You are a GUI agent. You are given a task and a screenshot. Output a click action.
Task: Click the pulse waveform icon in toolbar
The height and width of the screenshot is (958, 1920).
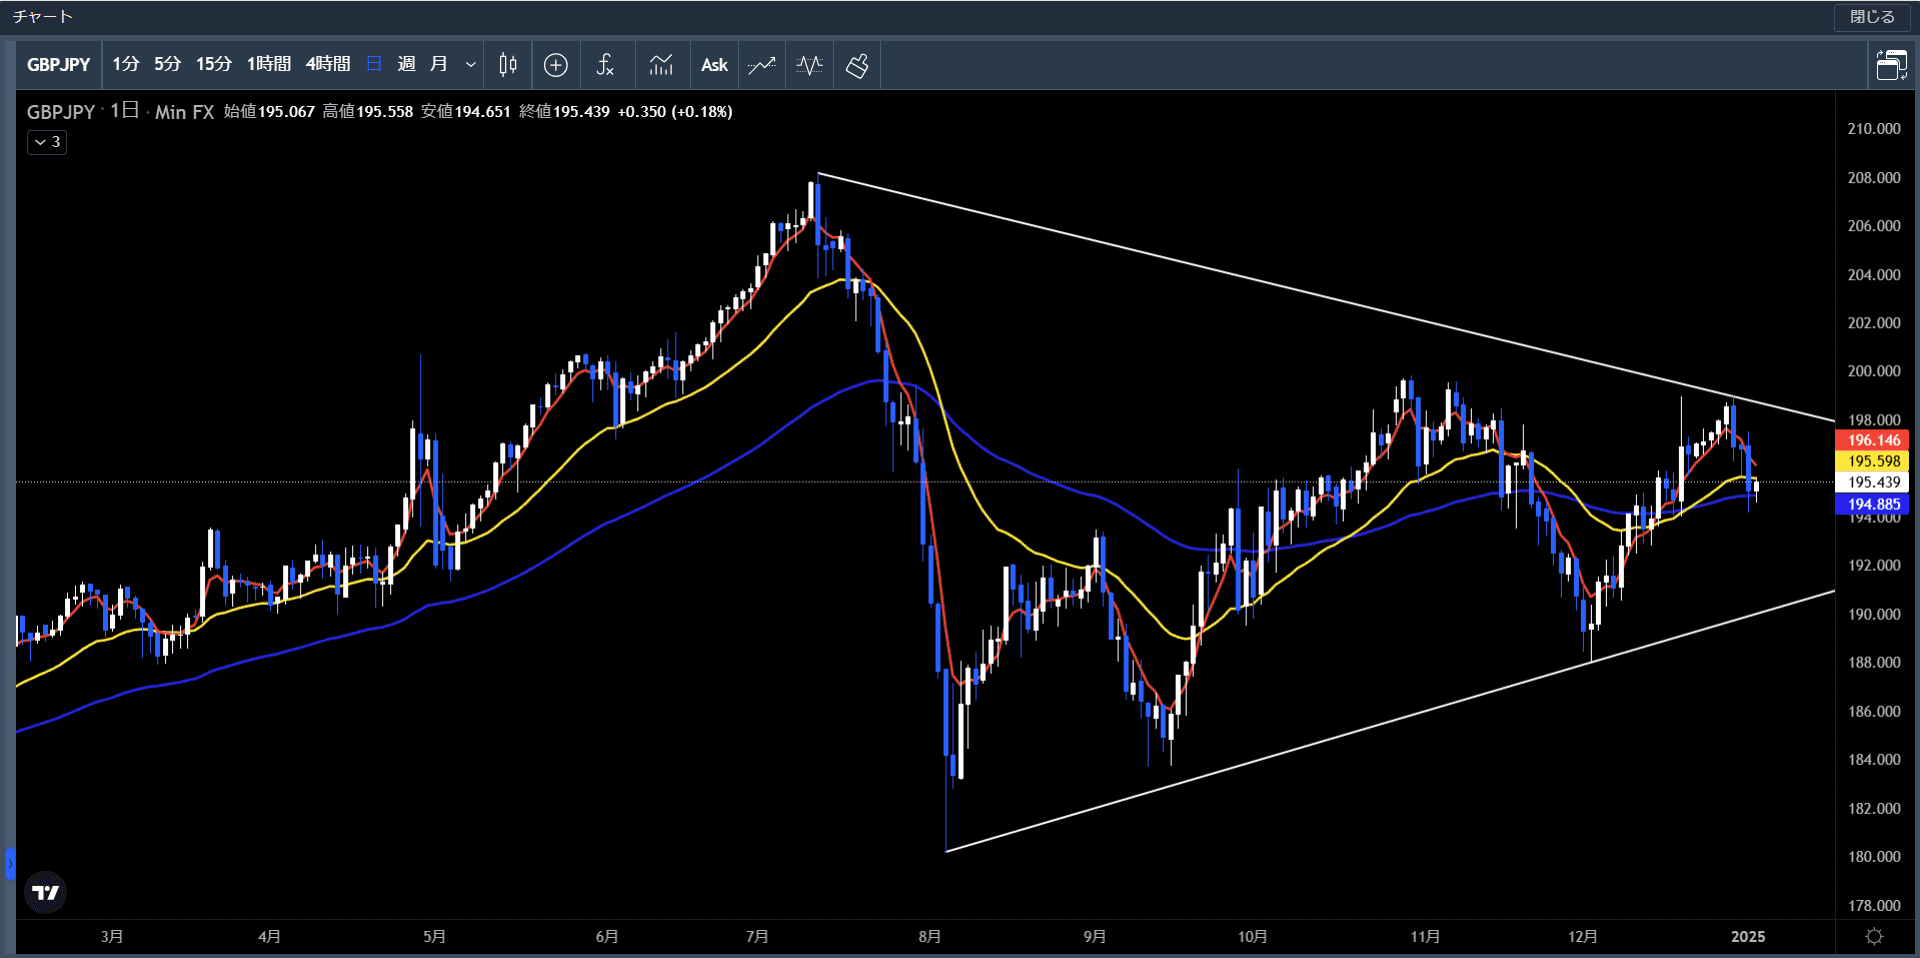click(x=810, y=65)
